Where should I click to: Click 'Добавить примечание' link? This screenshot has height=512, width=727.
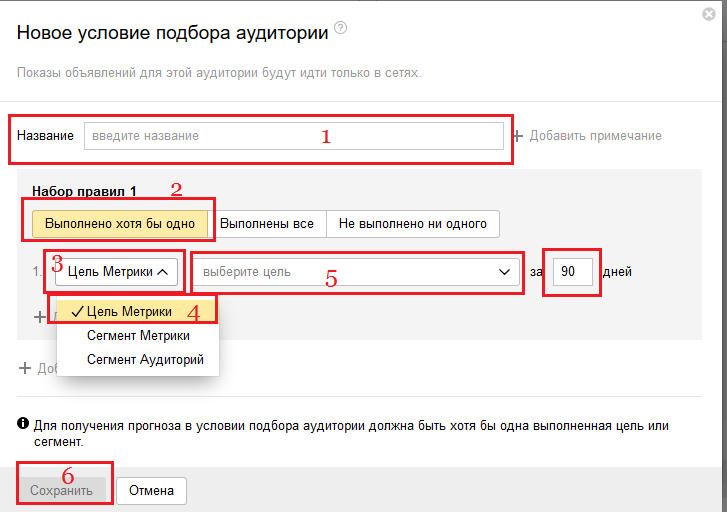click(x=587, y=136)
